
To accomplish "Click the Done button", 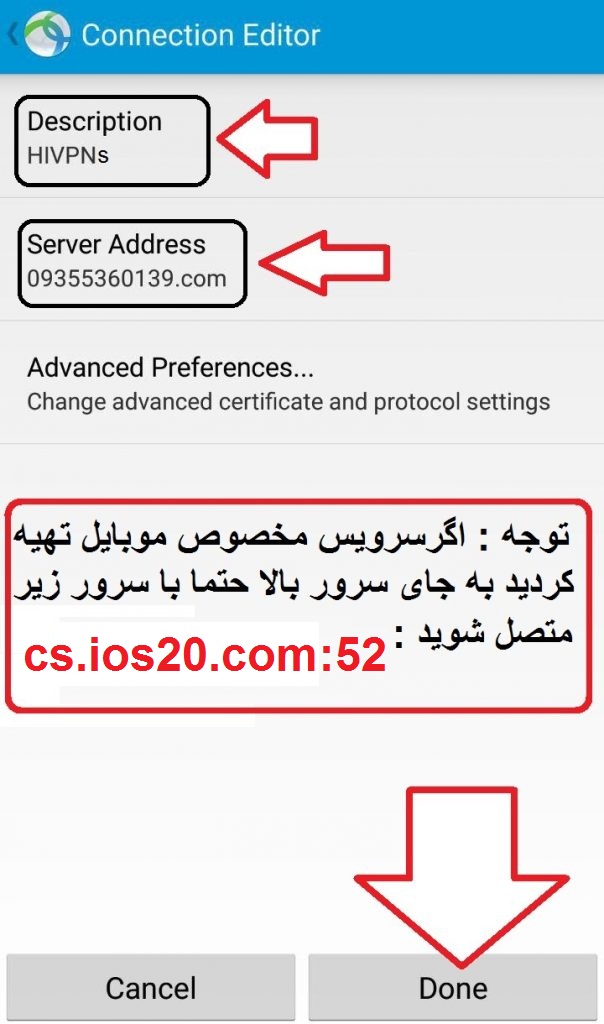I will tap(453, 987).
